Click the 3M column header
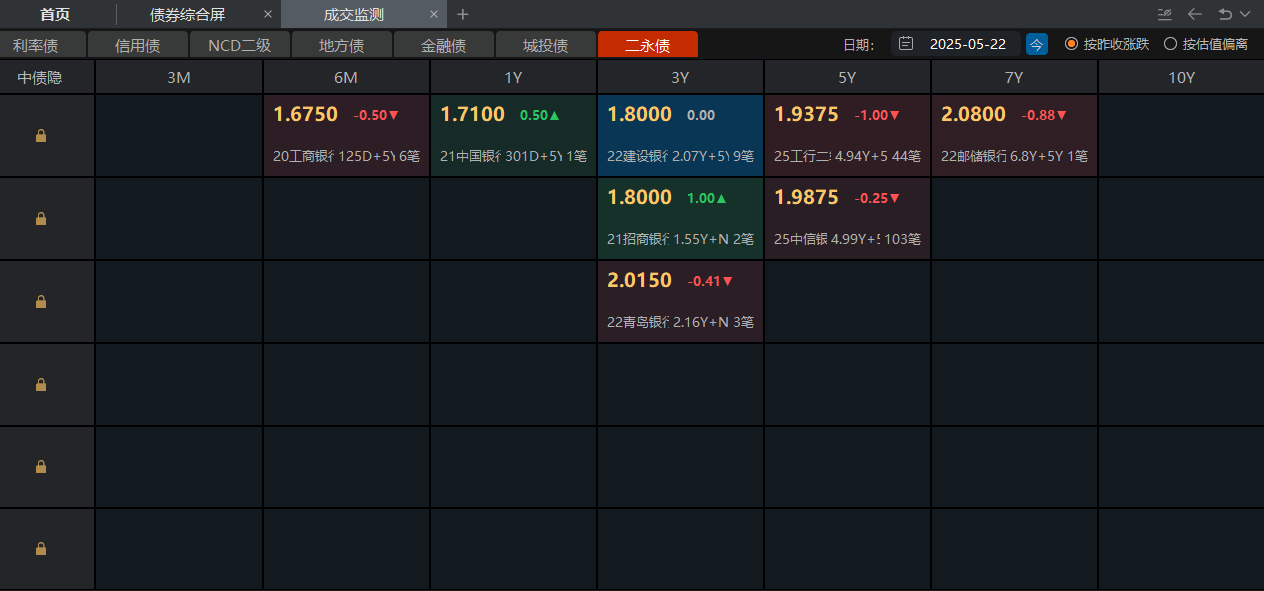 coord(179,77)
